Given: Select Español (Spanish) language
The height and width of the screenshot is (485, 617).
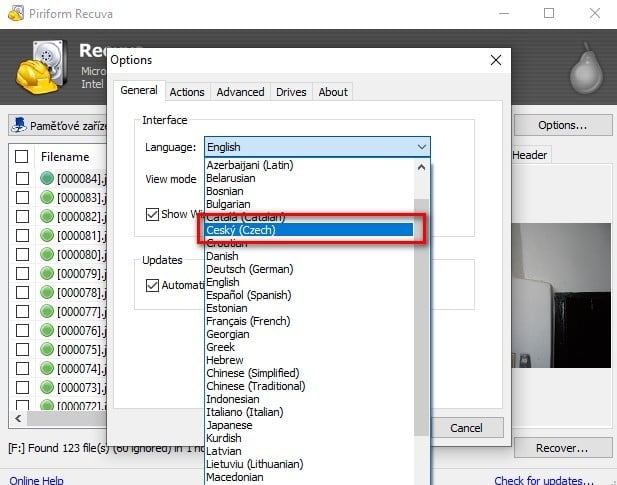Looking at the screenshot, I should (x=309, y=295).
